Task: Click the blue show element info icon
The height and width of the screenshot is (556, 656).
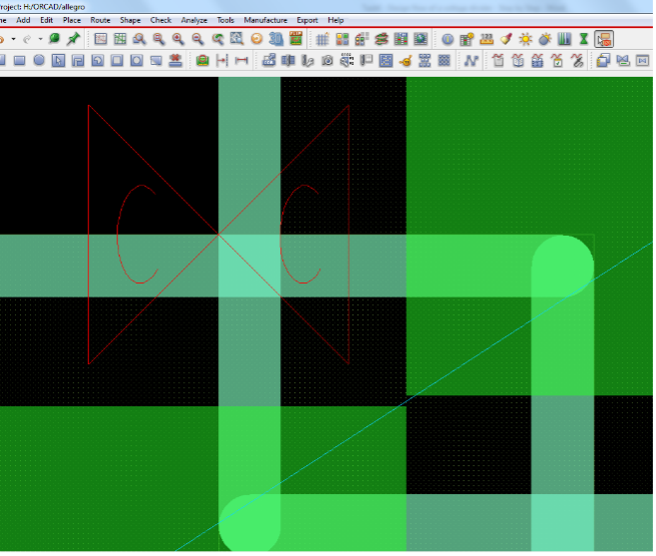Action: (447, 39)
